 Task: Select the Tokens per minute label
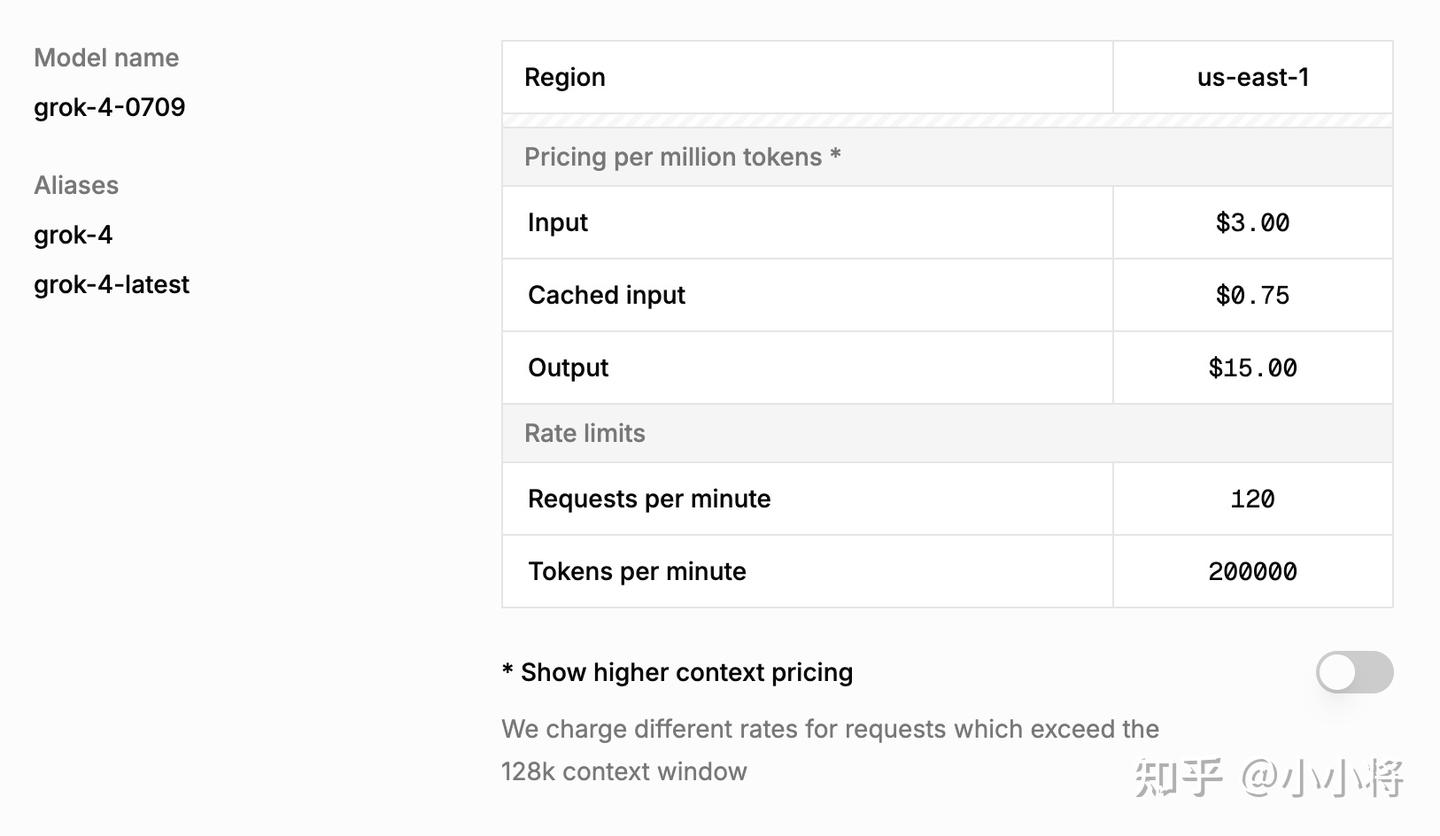[637, 571]
